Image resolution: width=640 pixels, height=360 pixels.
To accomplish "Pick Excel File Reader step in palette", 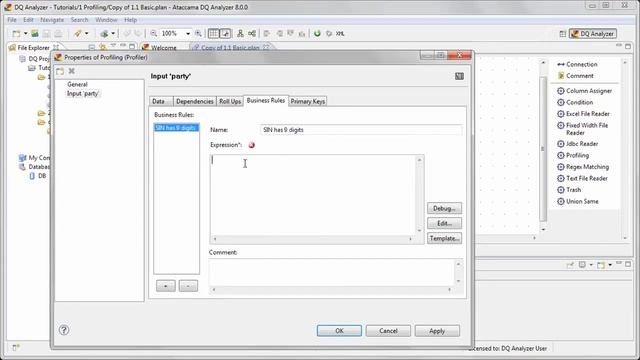I will 583,114.
